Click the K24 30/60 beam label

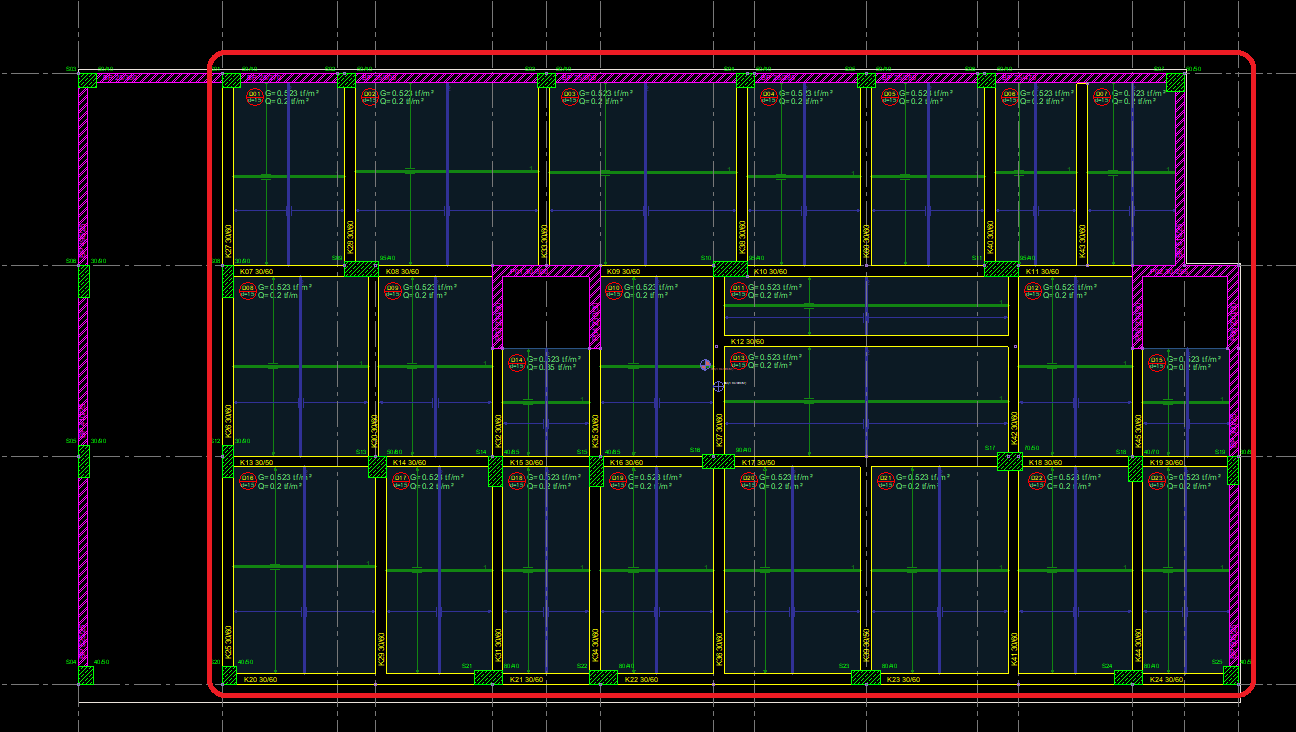click(1166, 680)
